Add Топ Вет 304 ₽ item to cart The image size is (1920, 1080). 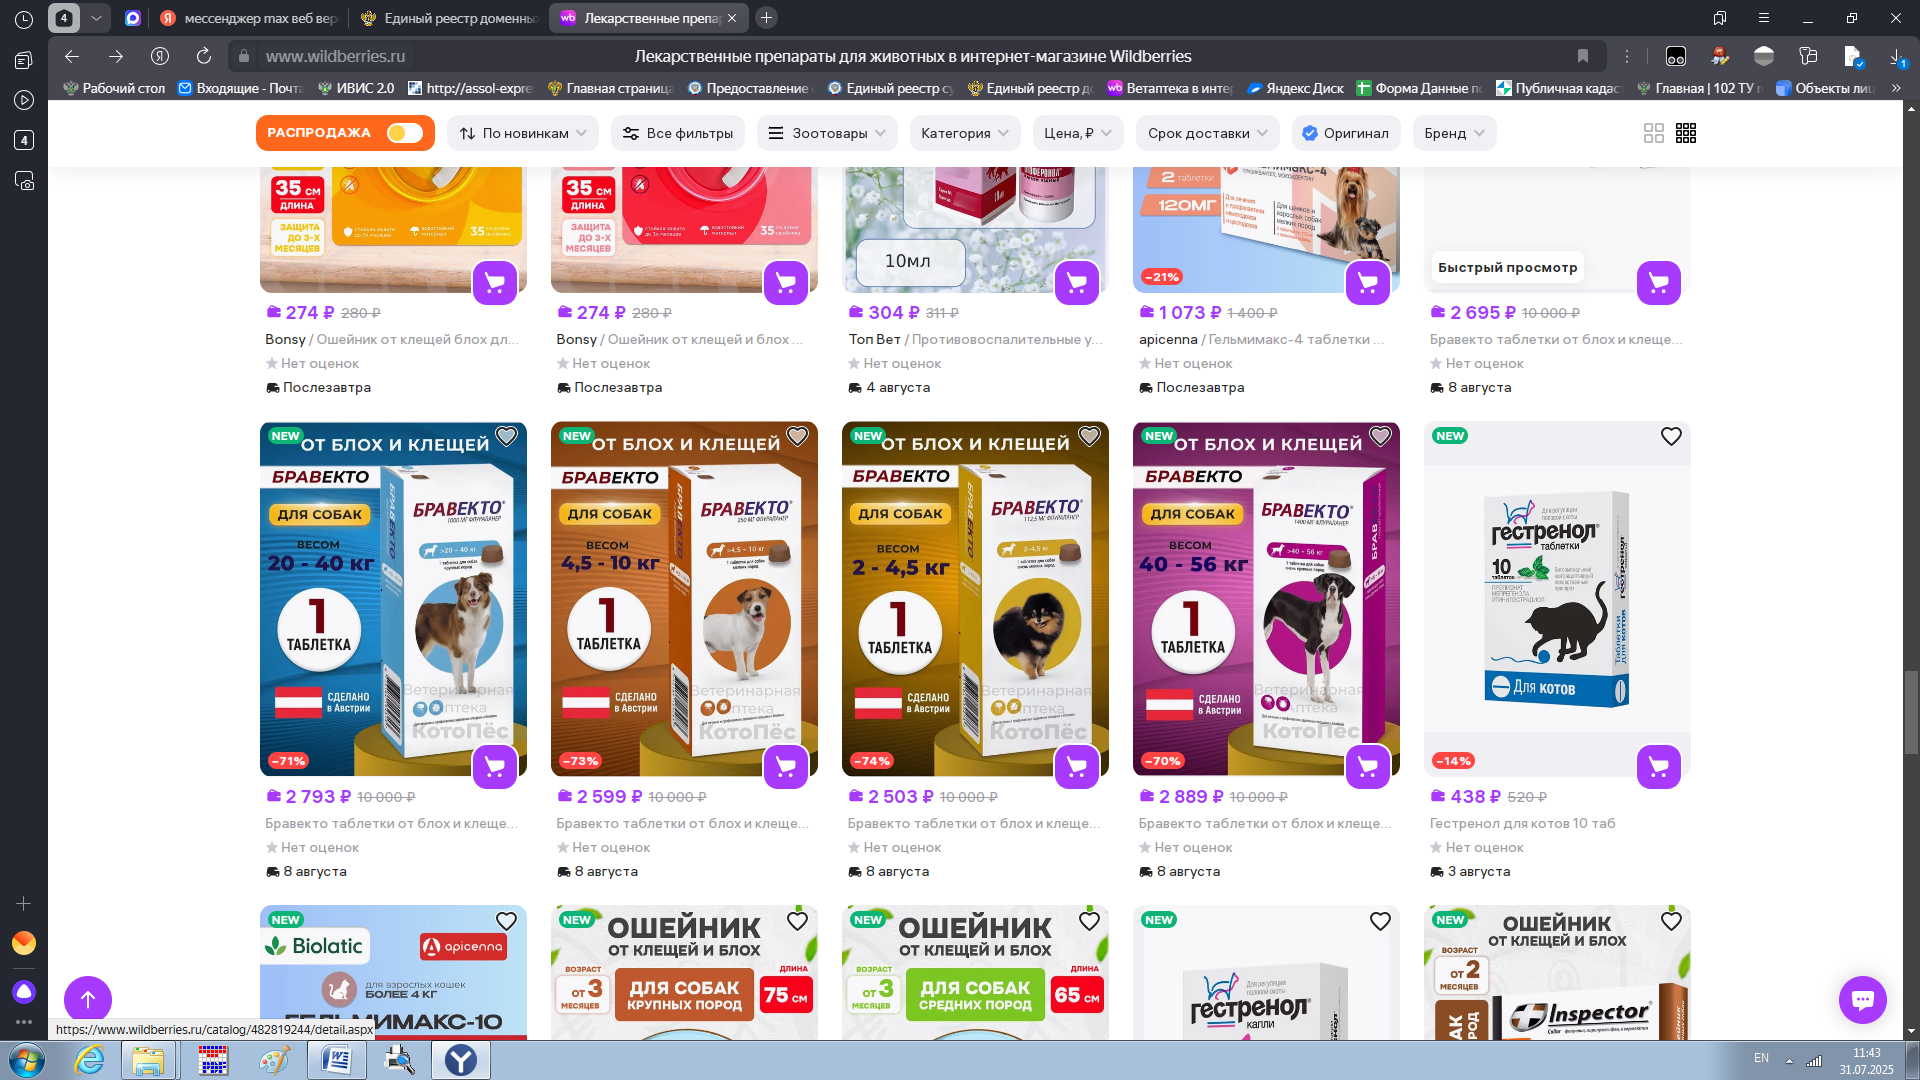[x=1077, y=283]
